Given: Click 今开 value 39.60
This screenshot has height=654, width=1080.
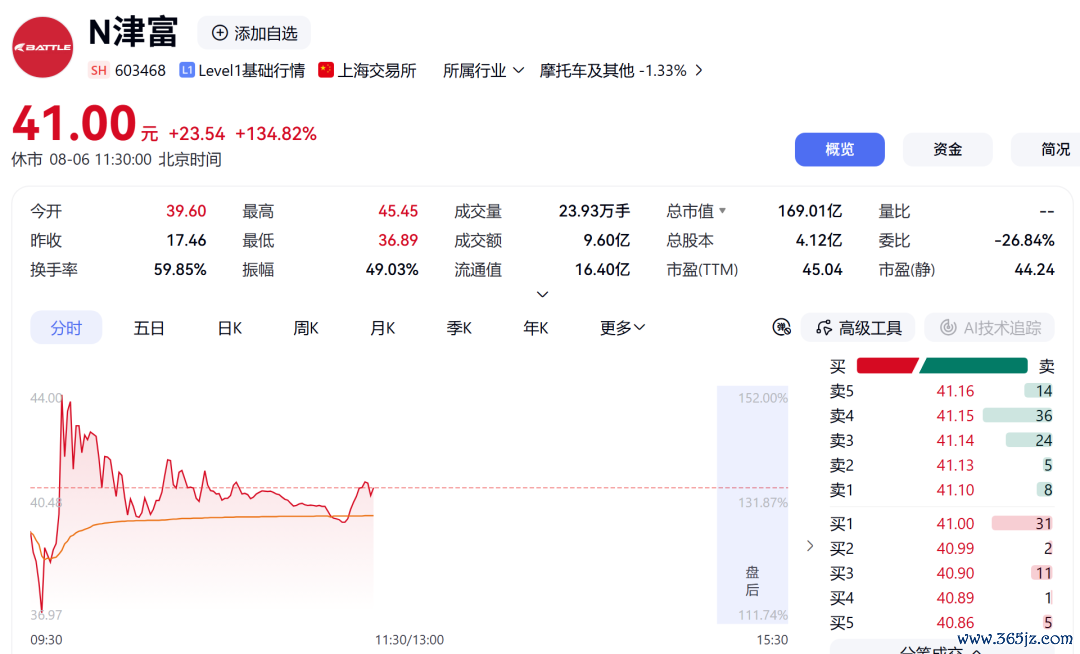Looking at the screenshot, I should click(x=186, y=211).
